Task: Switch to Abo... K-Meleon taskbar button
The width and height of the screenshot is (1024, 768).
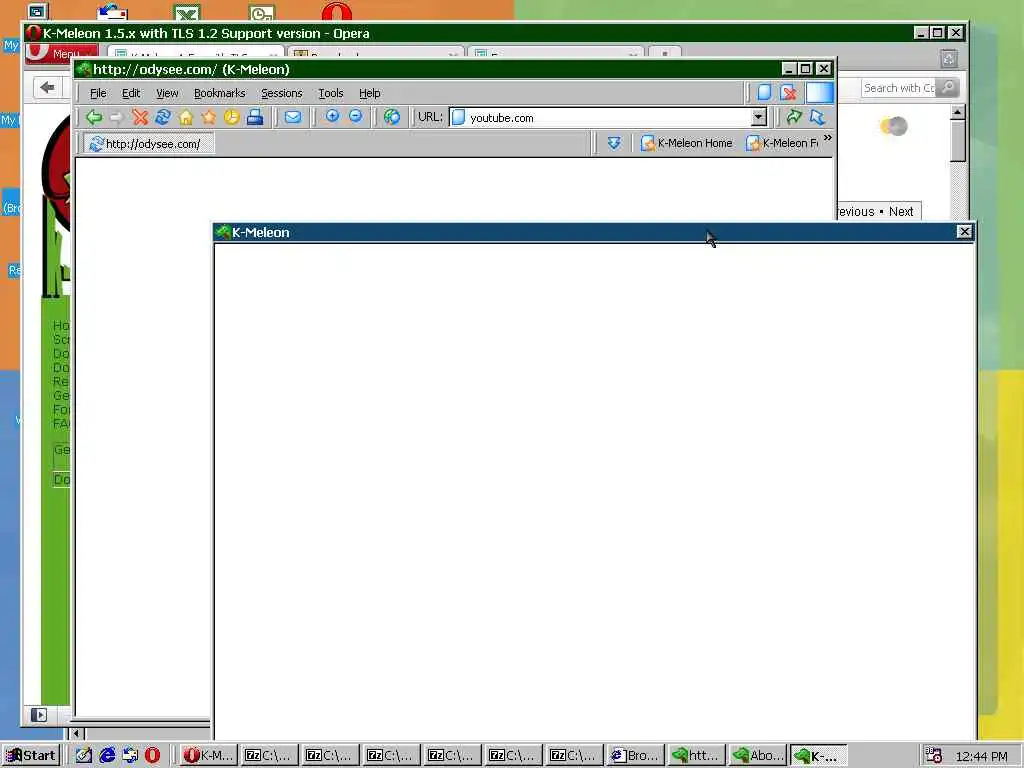Action: tap(758, 756)
